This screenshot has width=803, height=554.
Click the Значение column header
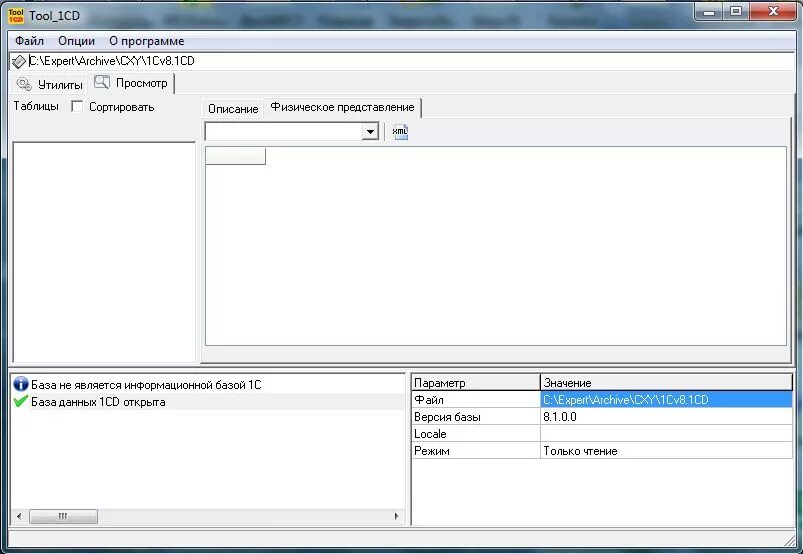666,382
